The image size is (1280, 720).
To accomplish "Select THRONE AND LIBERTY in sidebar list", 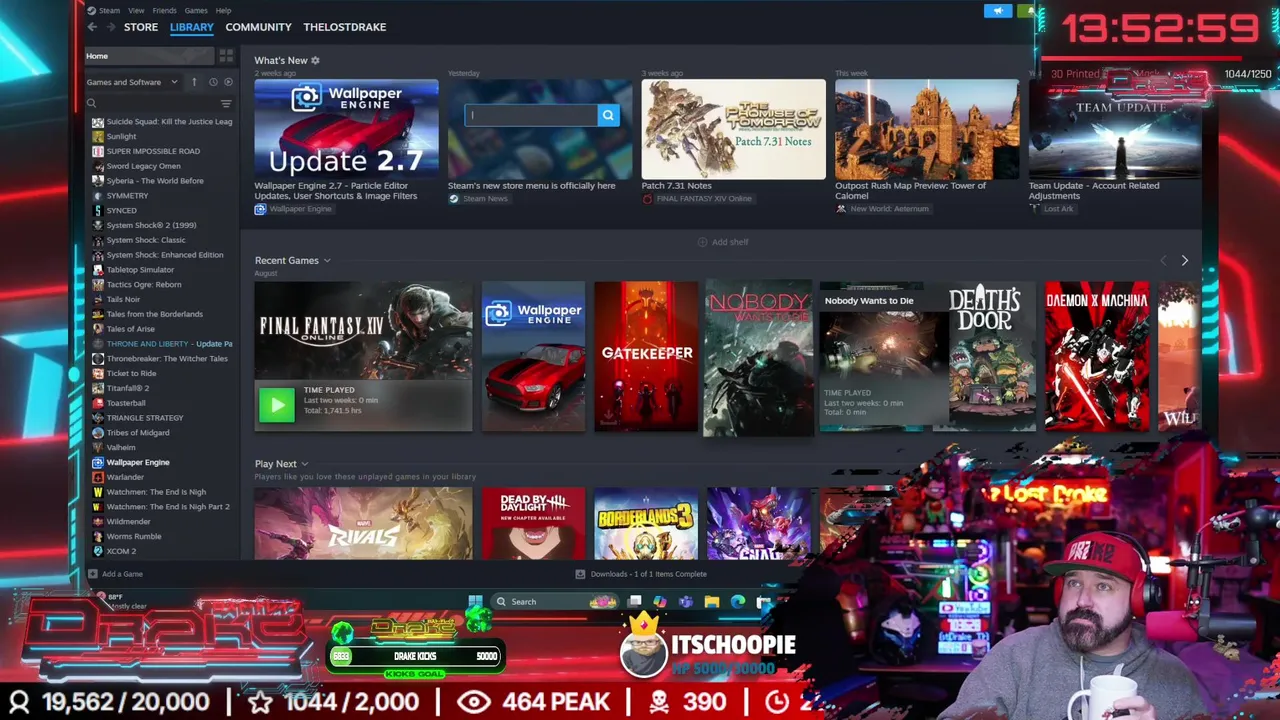I will click(x=160, y=344).
